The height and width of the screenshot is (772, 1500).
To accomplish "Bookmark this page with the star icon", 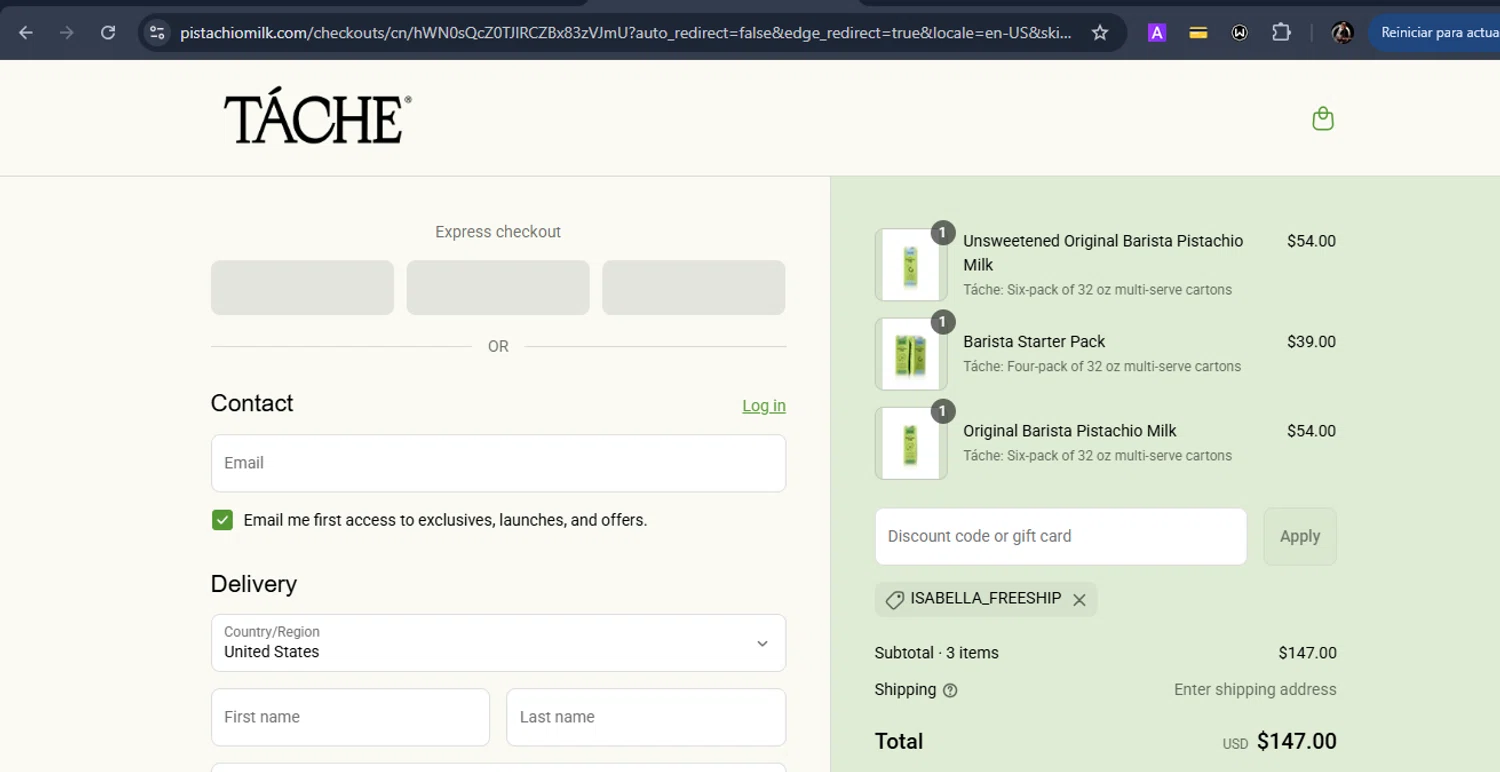I will [x=1100, y=33].
